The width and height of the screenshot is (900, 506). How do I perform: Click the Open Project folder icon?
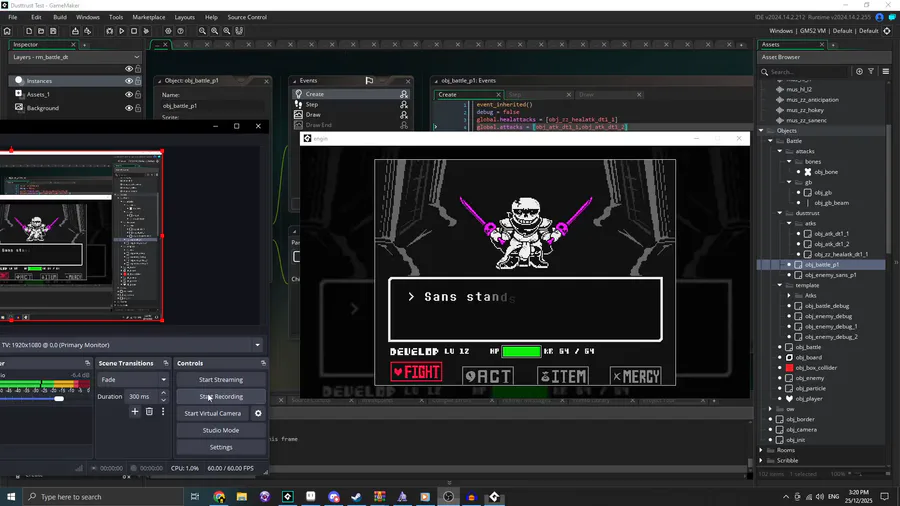click(x=41, y=31)
